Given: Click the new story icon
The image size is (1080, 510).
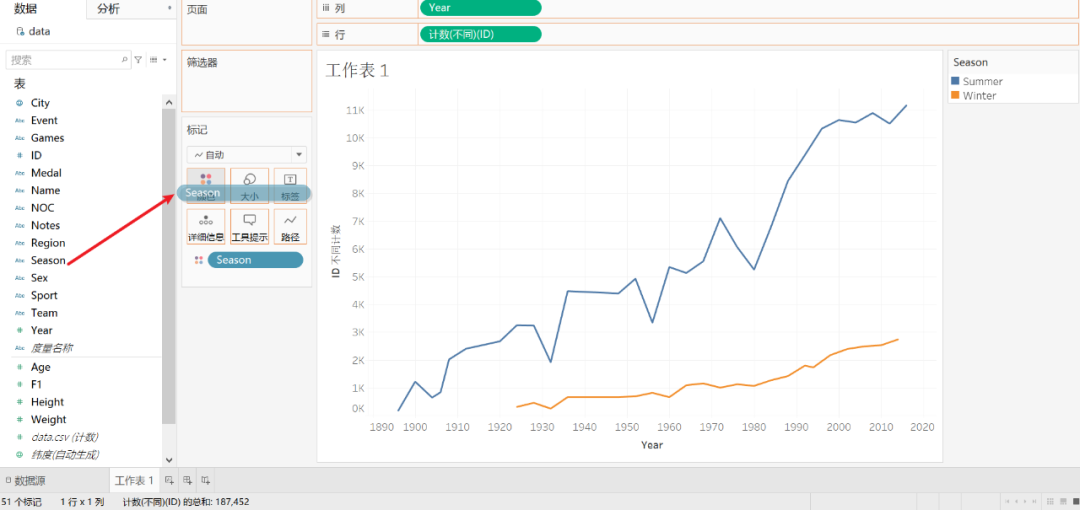Looking at the screenshot, I should tap(205, 481).
